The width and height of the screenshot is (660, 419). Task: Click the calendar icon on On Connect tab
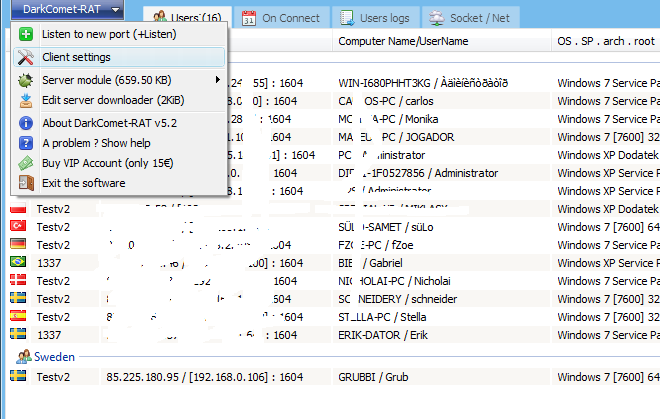click(249, 18)
